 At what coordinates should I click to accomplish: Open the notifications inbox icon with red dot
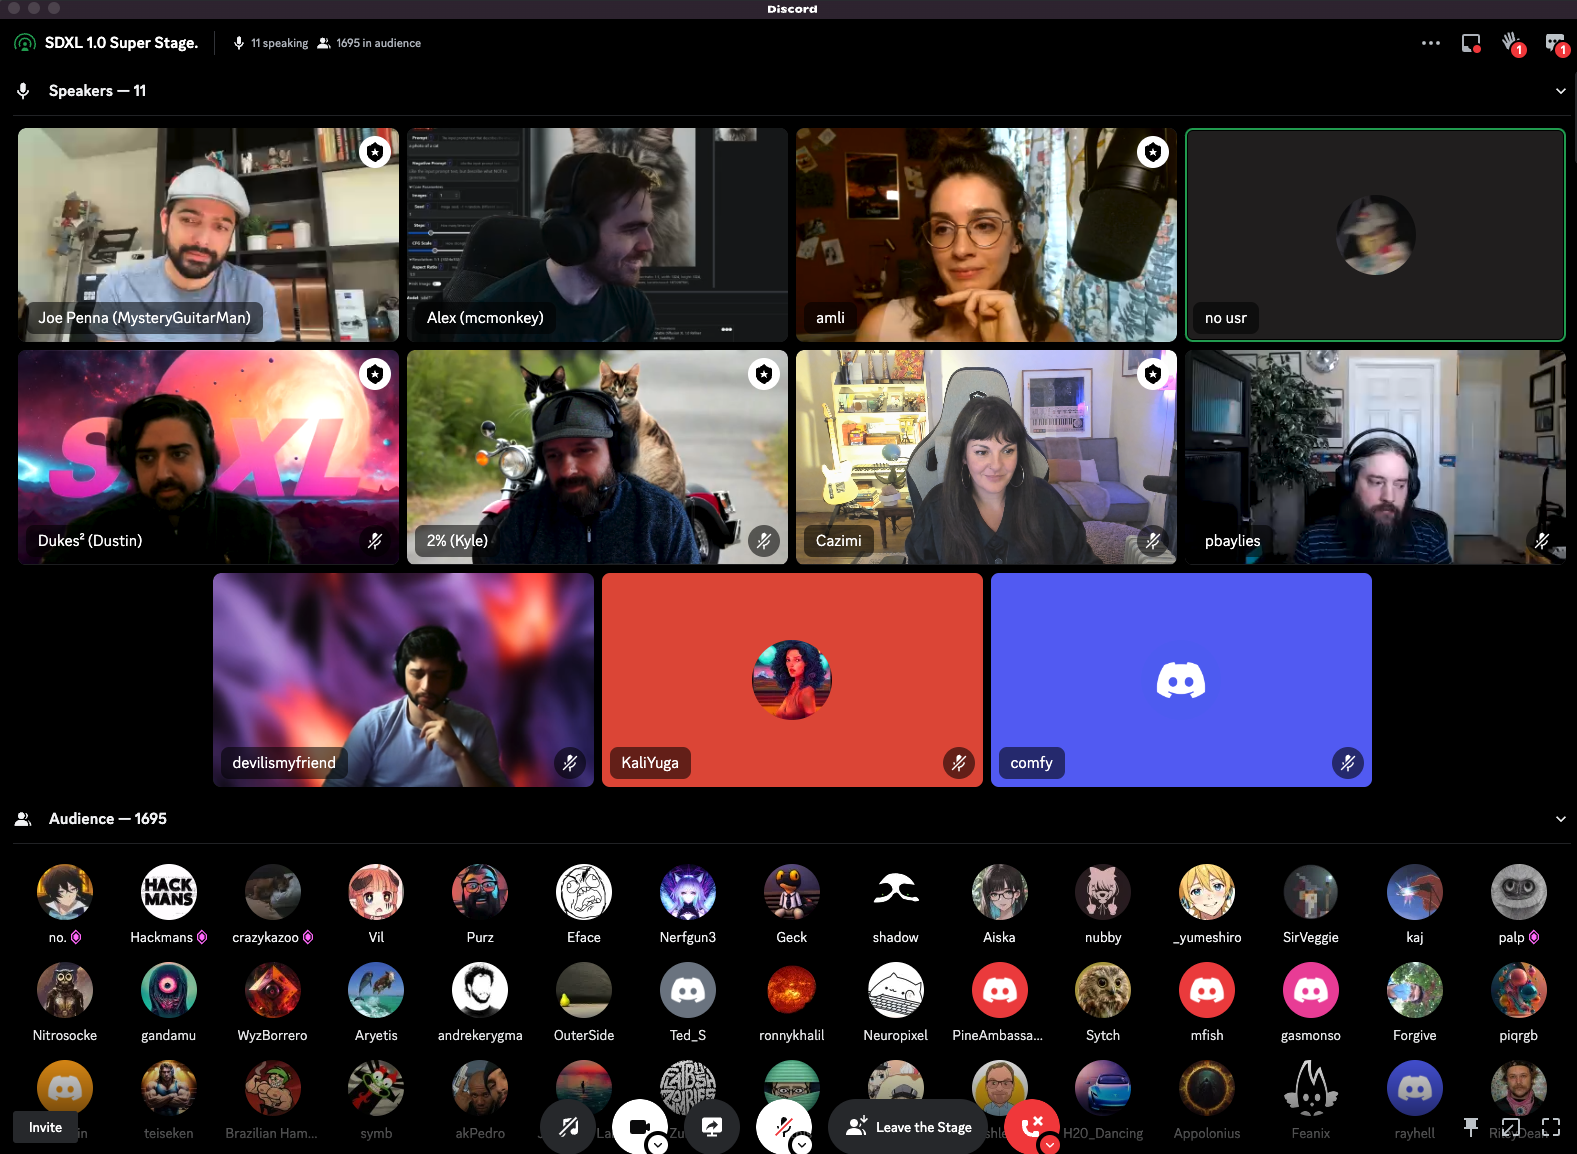(x=1471, y=43)
